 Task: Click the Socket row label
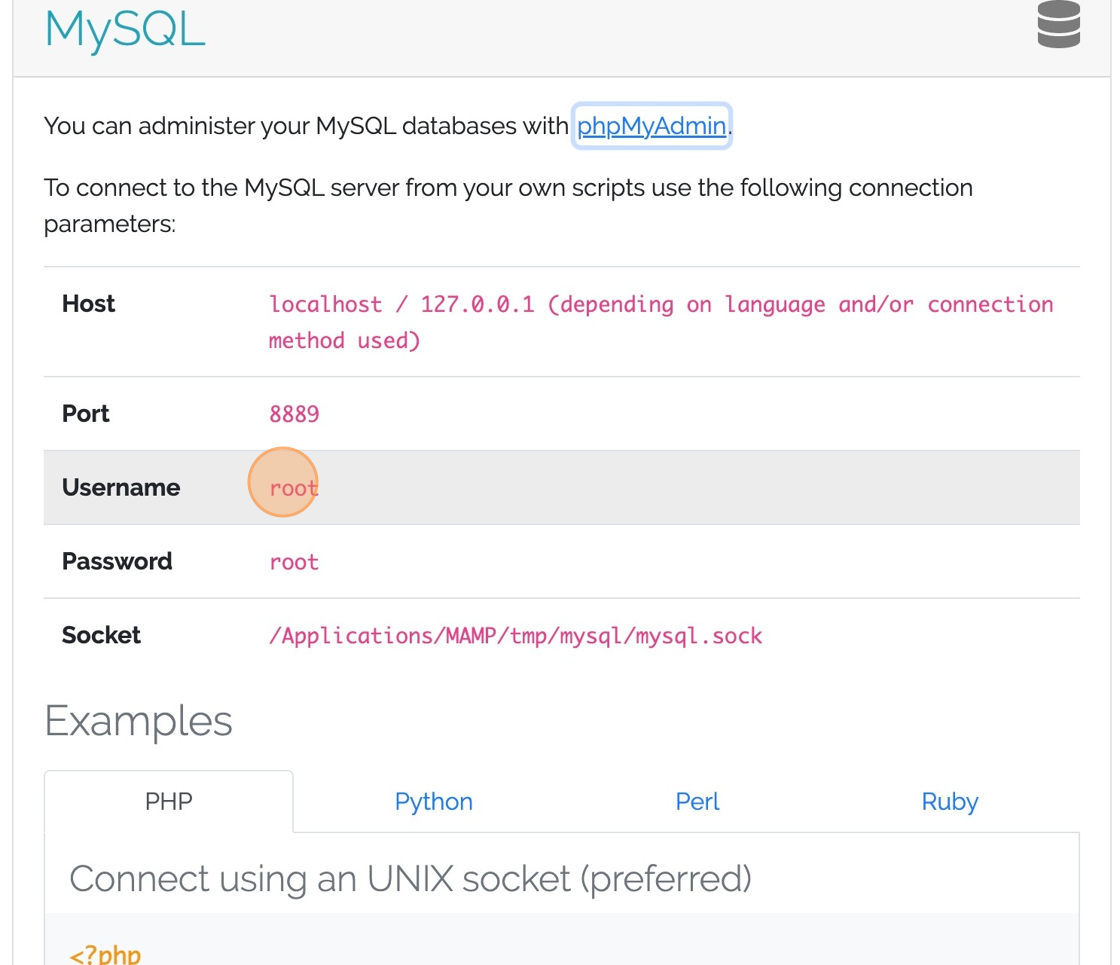tap(101, 636)
